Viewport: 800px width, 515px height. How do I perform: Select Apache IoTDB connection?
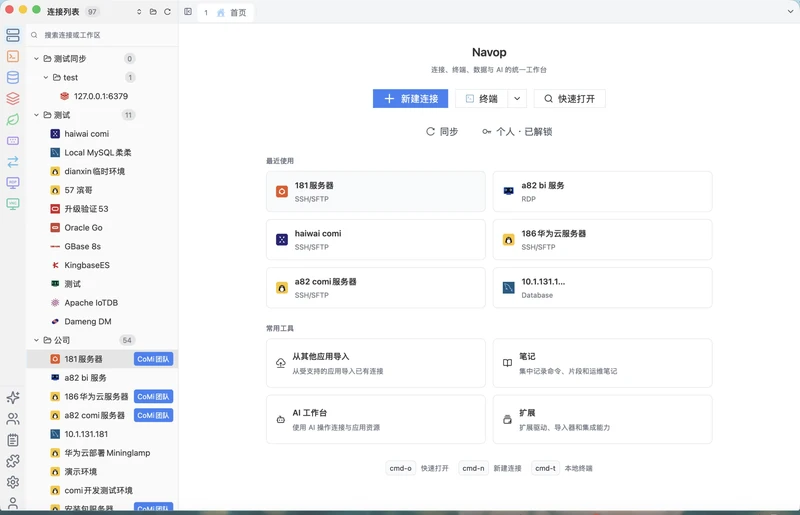click(102, 303)
